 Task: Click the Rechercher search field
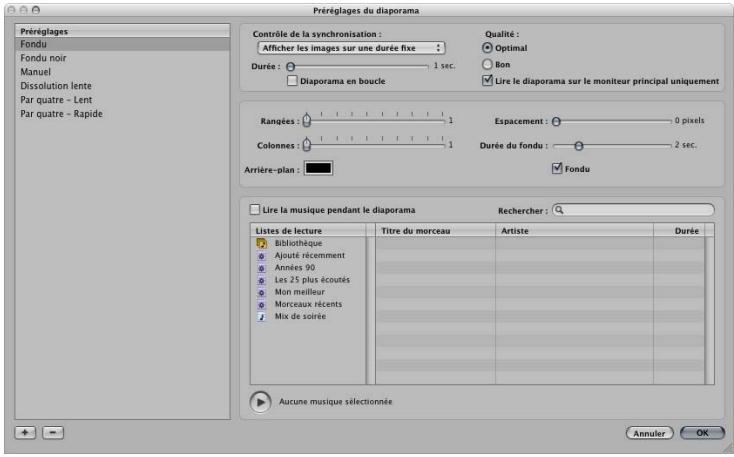tap(633, 210)
